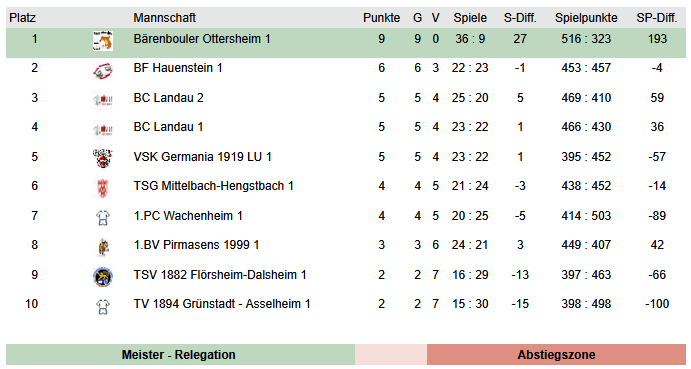
Task: Open the BF Hauenstein 1 team link
Action: (x=178, y=68)
